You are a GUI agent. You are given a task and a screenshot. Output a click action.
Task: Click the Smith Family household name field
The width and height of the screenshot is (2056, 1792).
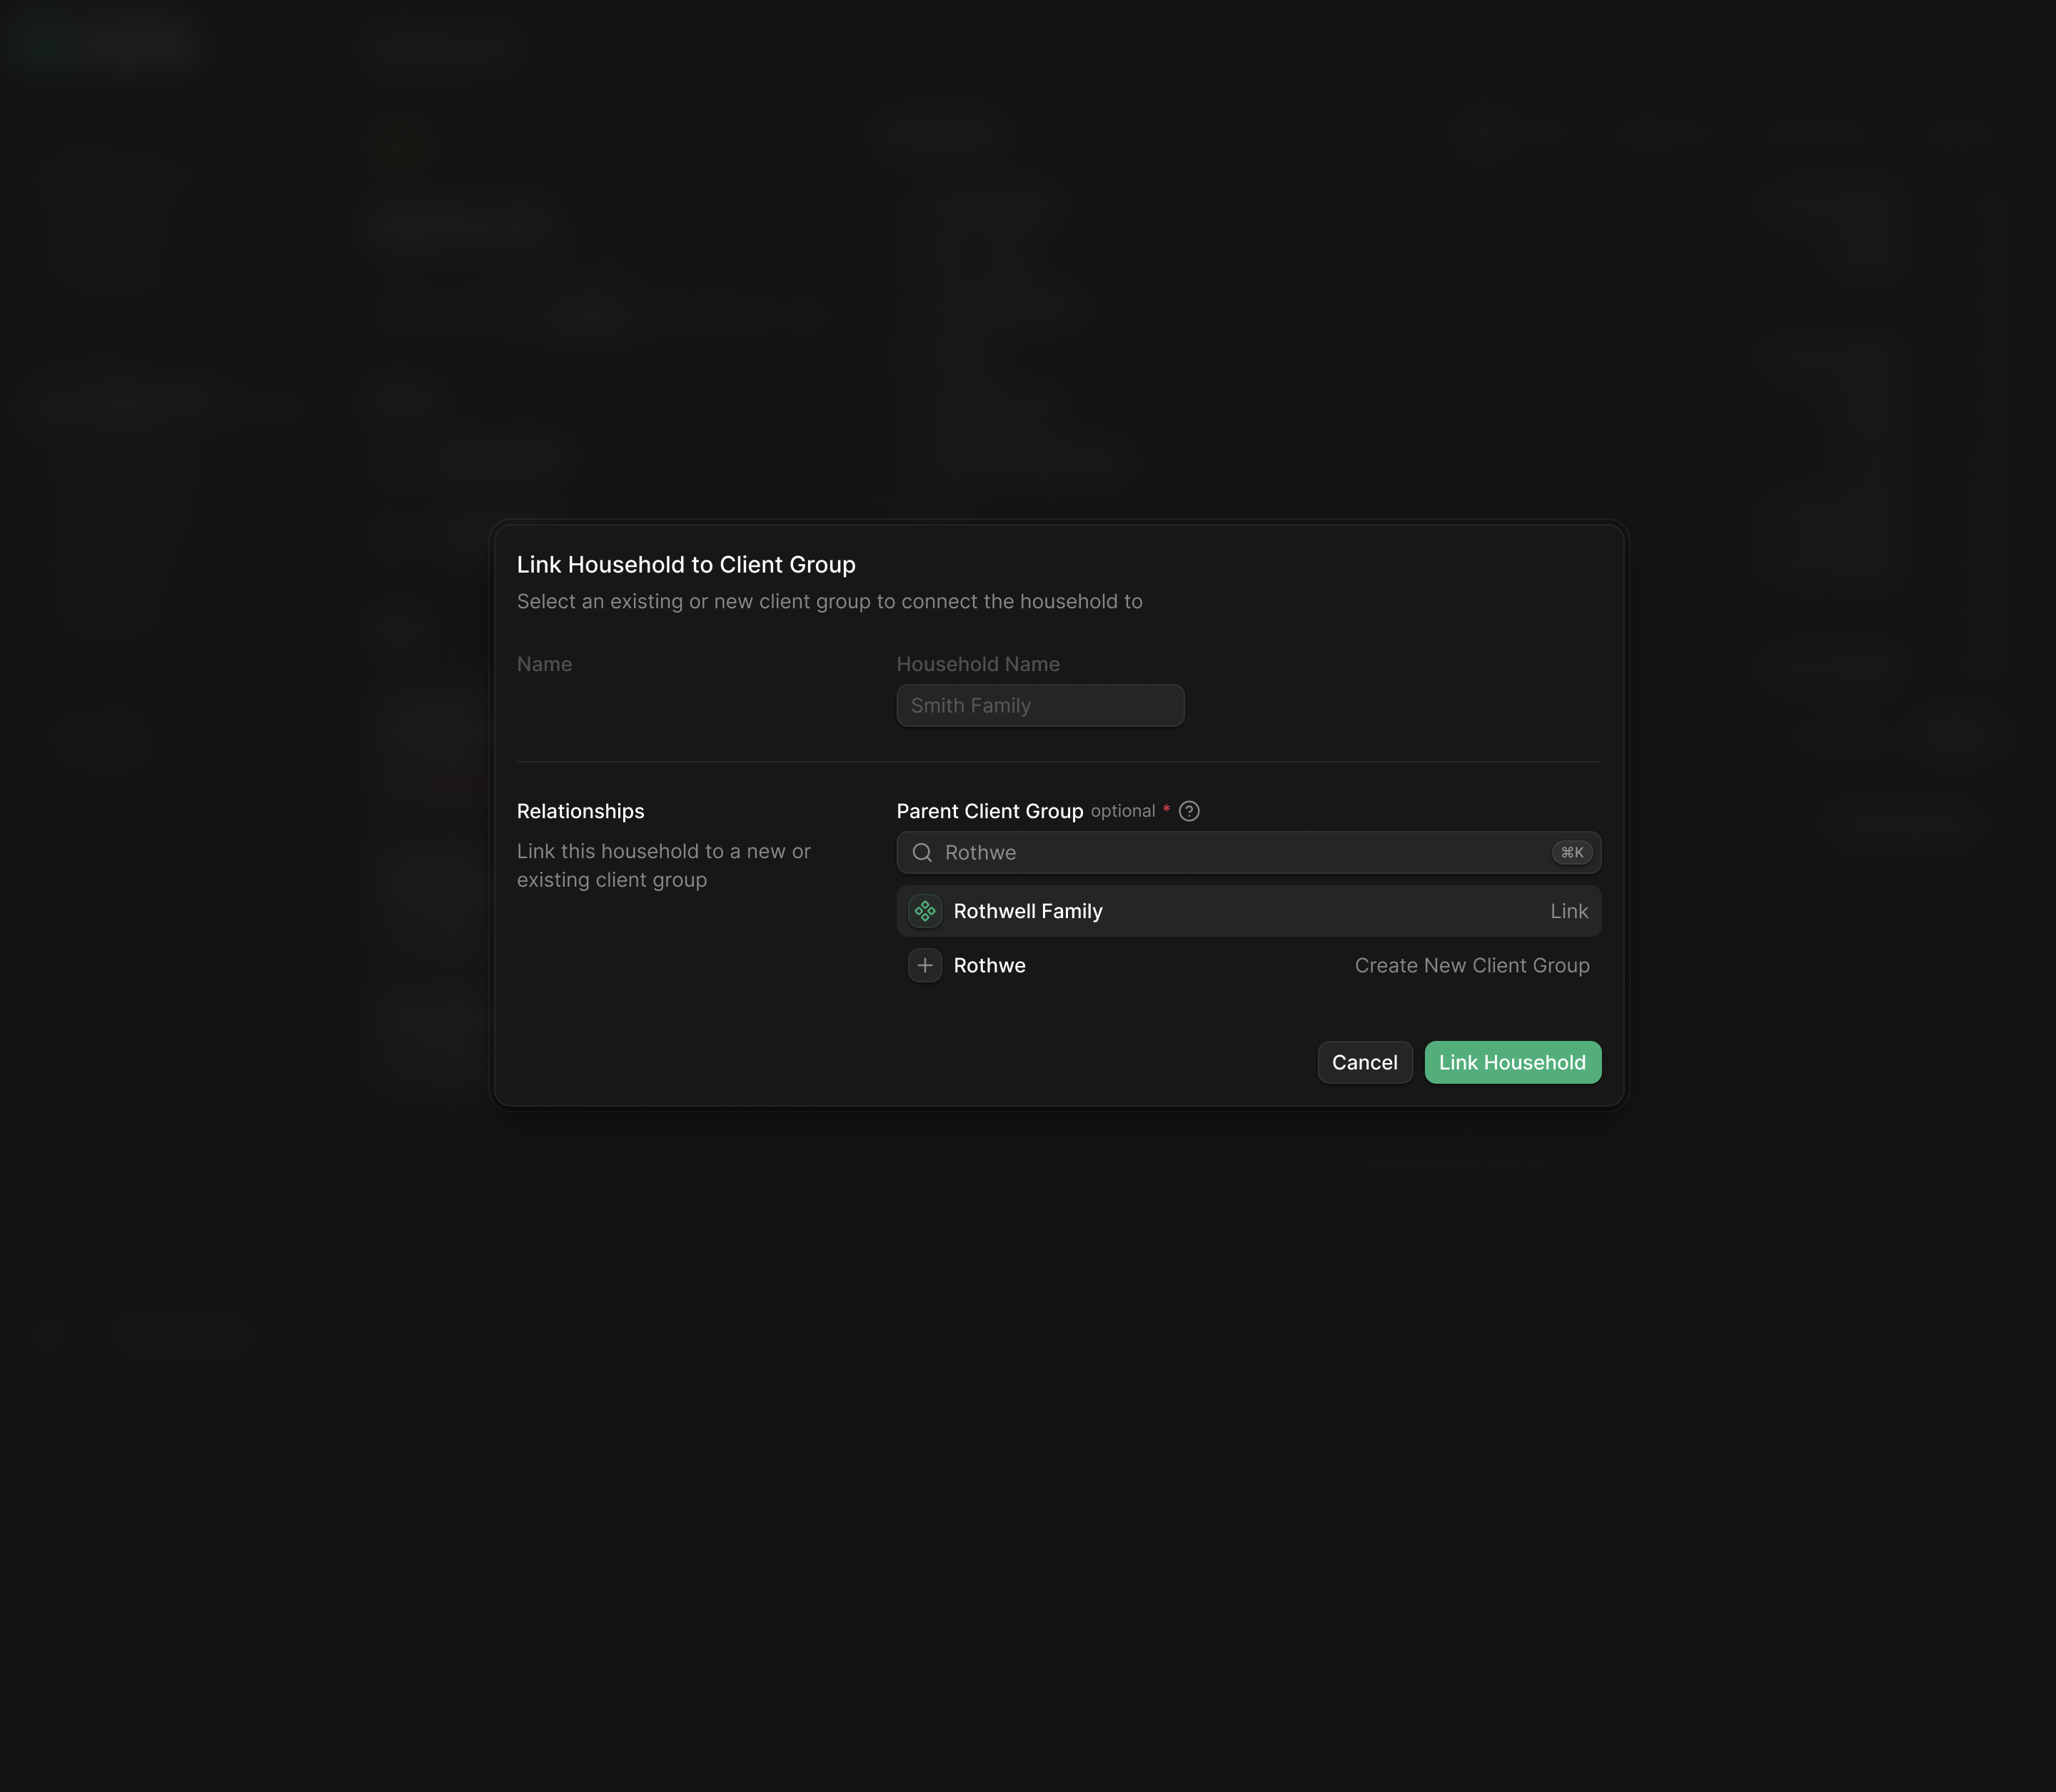click(x=1040, y=705)
